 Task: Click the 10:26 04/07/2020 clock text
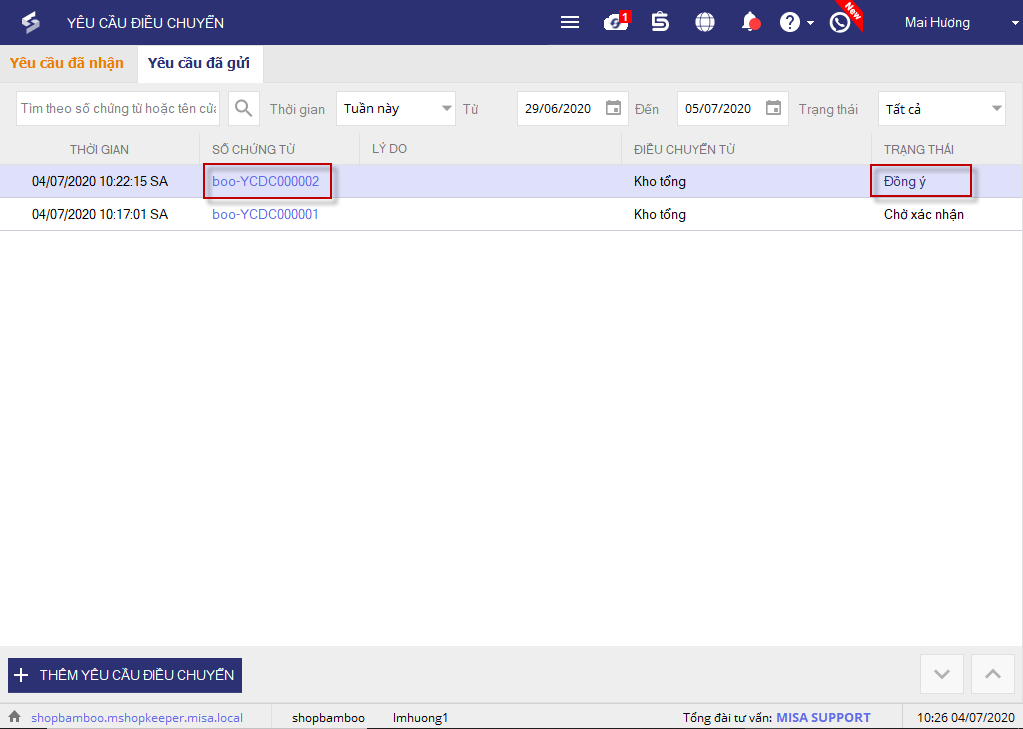(x=966, y=718)
